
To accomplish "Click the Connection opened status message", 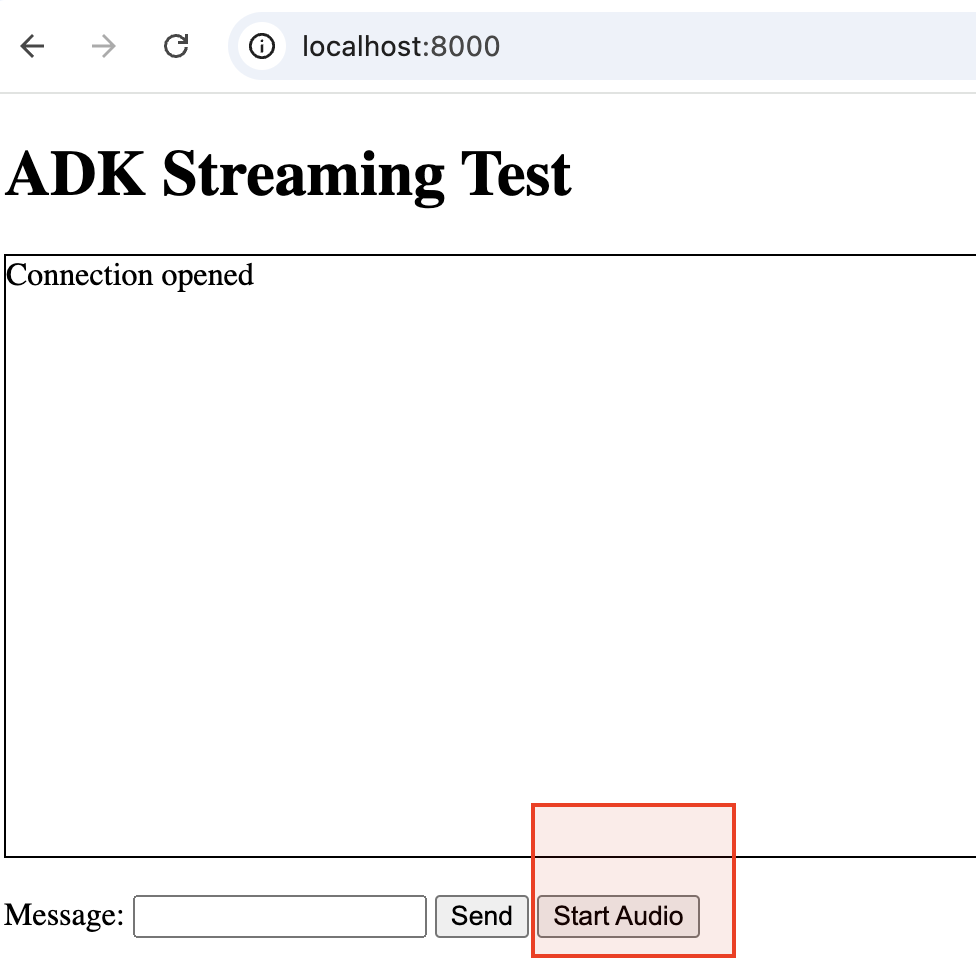I will tap(130, 275).
